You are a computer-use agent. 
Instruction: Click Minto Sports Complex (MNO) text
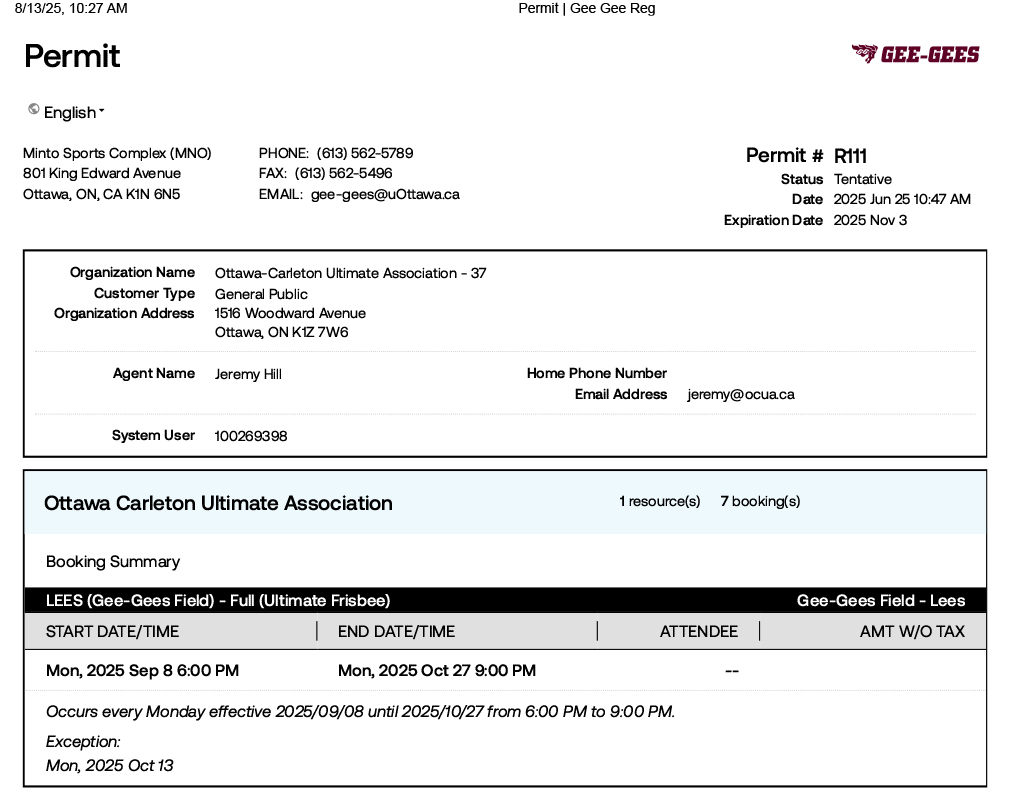click(x=117, y=153)
